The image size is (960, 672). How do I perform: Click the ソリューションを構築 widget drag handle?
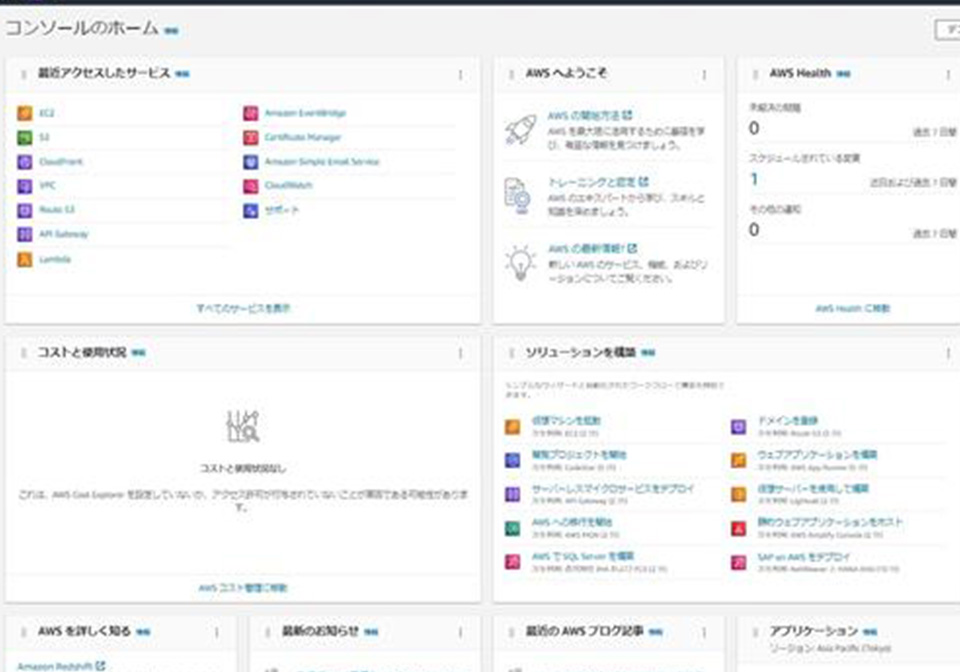tap(511, 353)
